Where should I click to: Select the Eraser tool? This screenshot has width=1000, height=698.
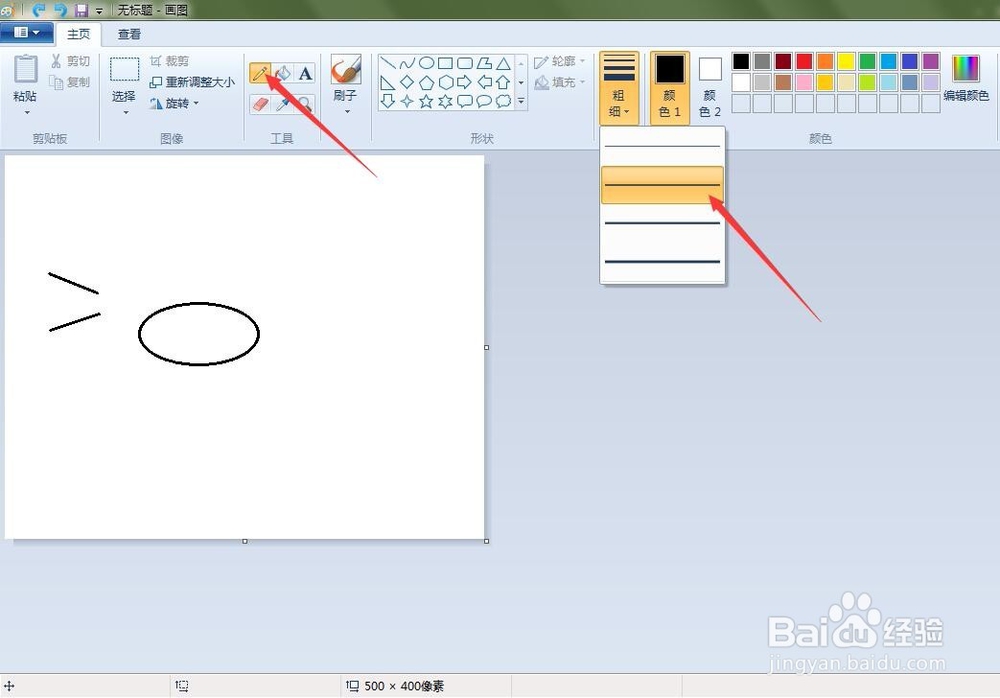260,103
